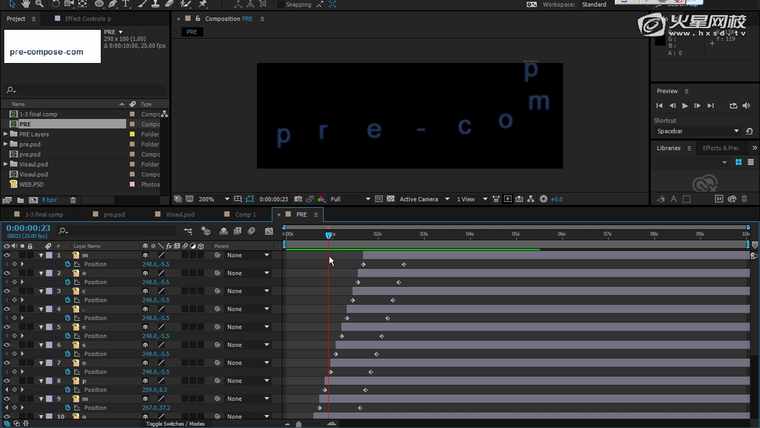
Task: Select the Hand tool in the toolbar
Action: (23, 4)
